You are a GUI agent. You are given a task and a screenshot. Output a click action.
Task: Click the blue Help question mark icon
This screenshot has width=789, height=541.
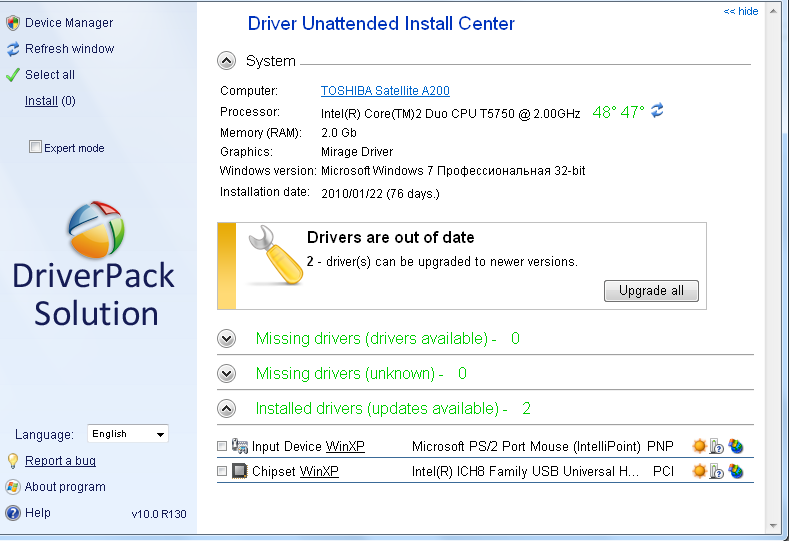pos(13,513)
